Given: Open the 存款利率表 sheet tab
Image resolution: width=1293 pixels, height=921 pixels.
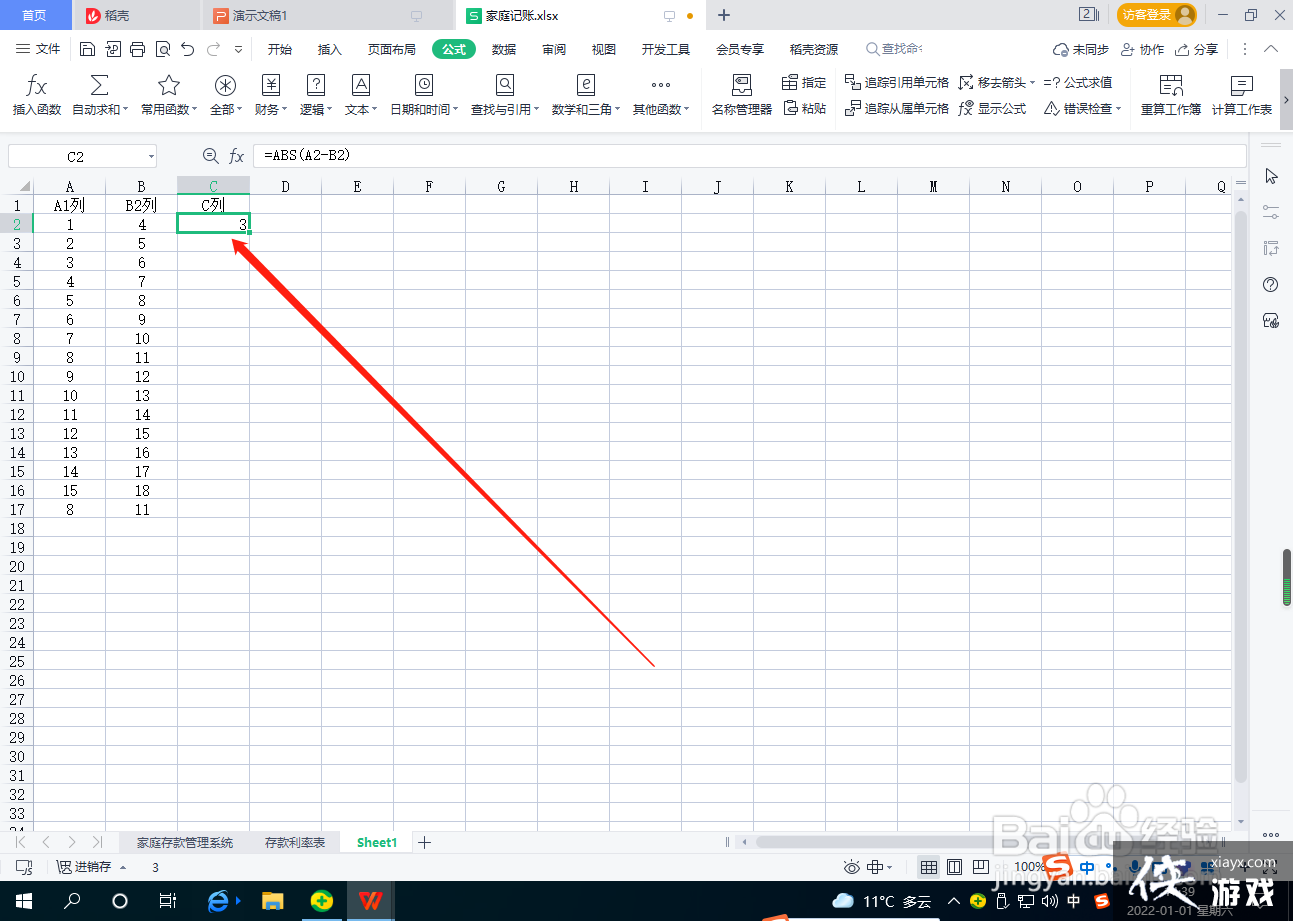Looking at the screenshot, I should 295,843.
